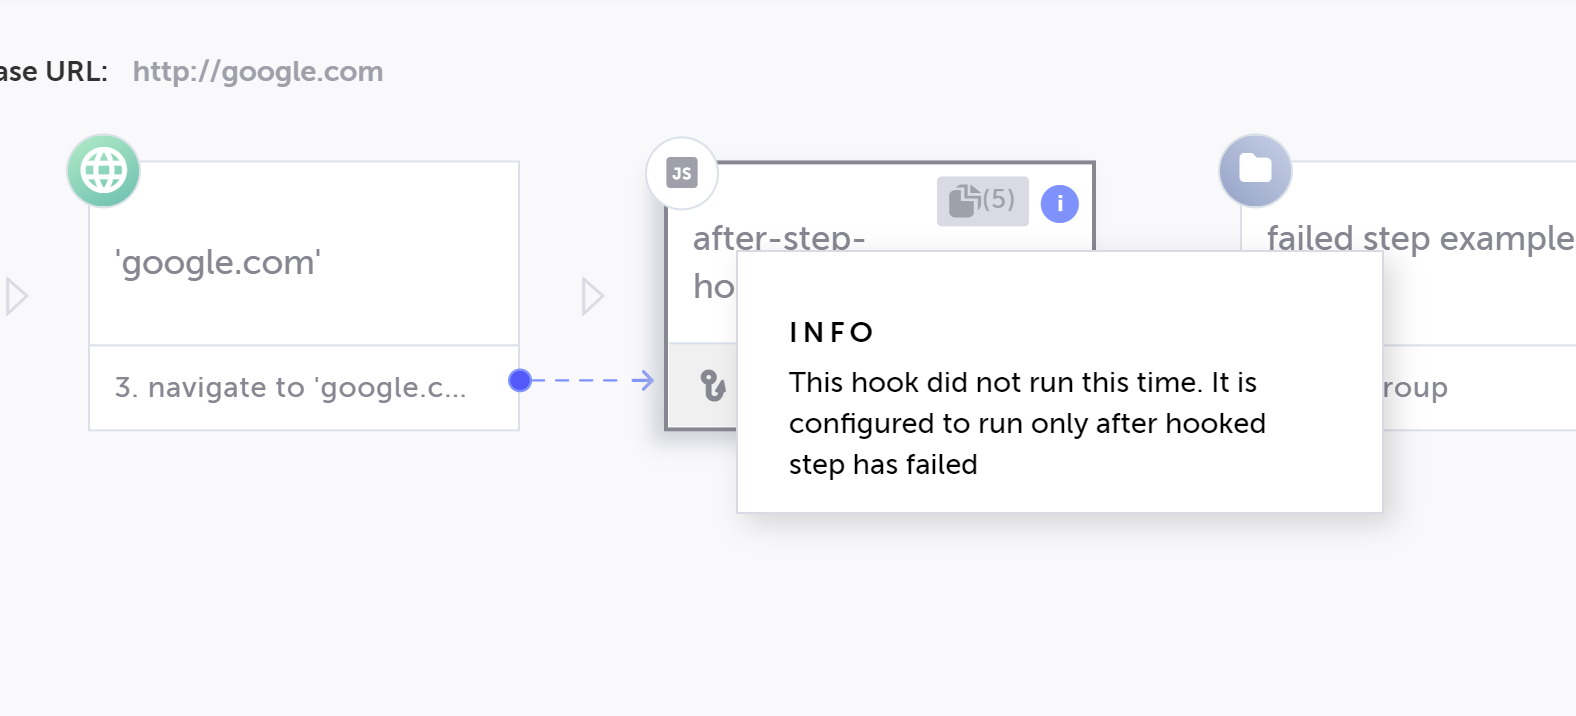The height and width of the screenshot is (716, 1576).
Task: Click the folder icon on failed step group
Action: click(x=1255, y=170)
